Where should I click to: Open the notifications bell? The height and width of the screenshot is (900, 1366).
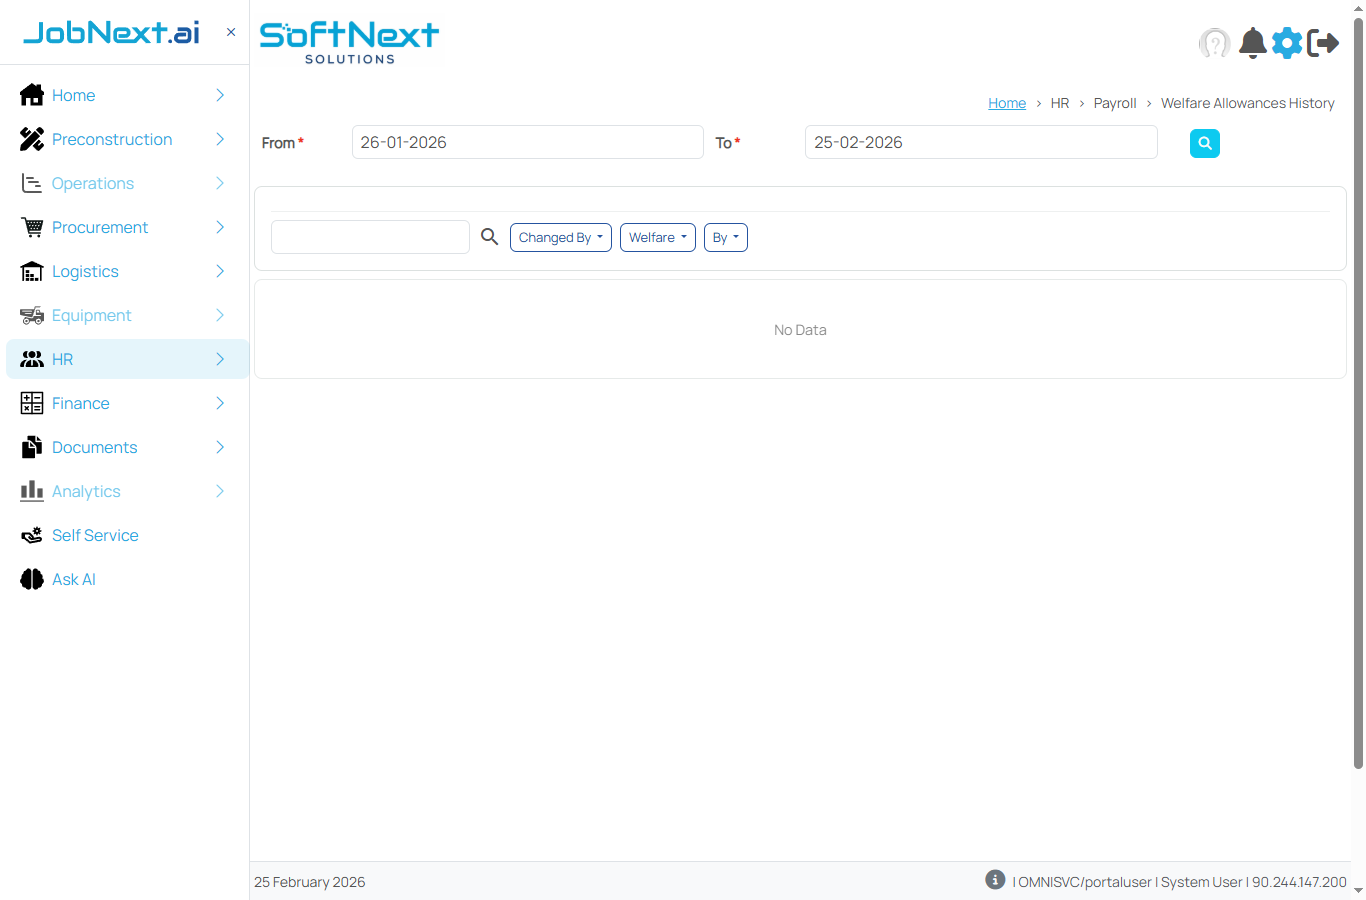[x=1252, y=43]
